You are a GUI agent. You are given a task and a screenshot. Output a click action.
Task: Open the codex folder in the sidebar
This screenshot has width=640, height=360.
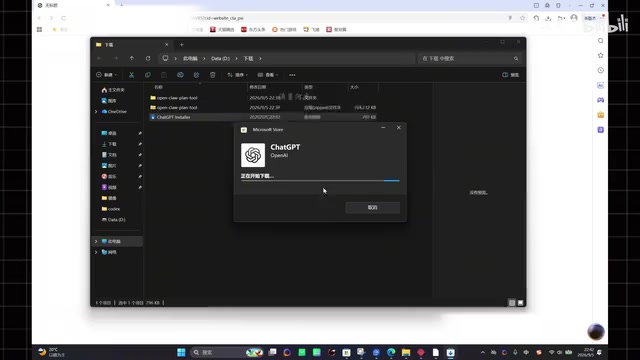coord(111,209)
